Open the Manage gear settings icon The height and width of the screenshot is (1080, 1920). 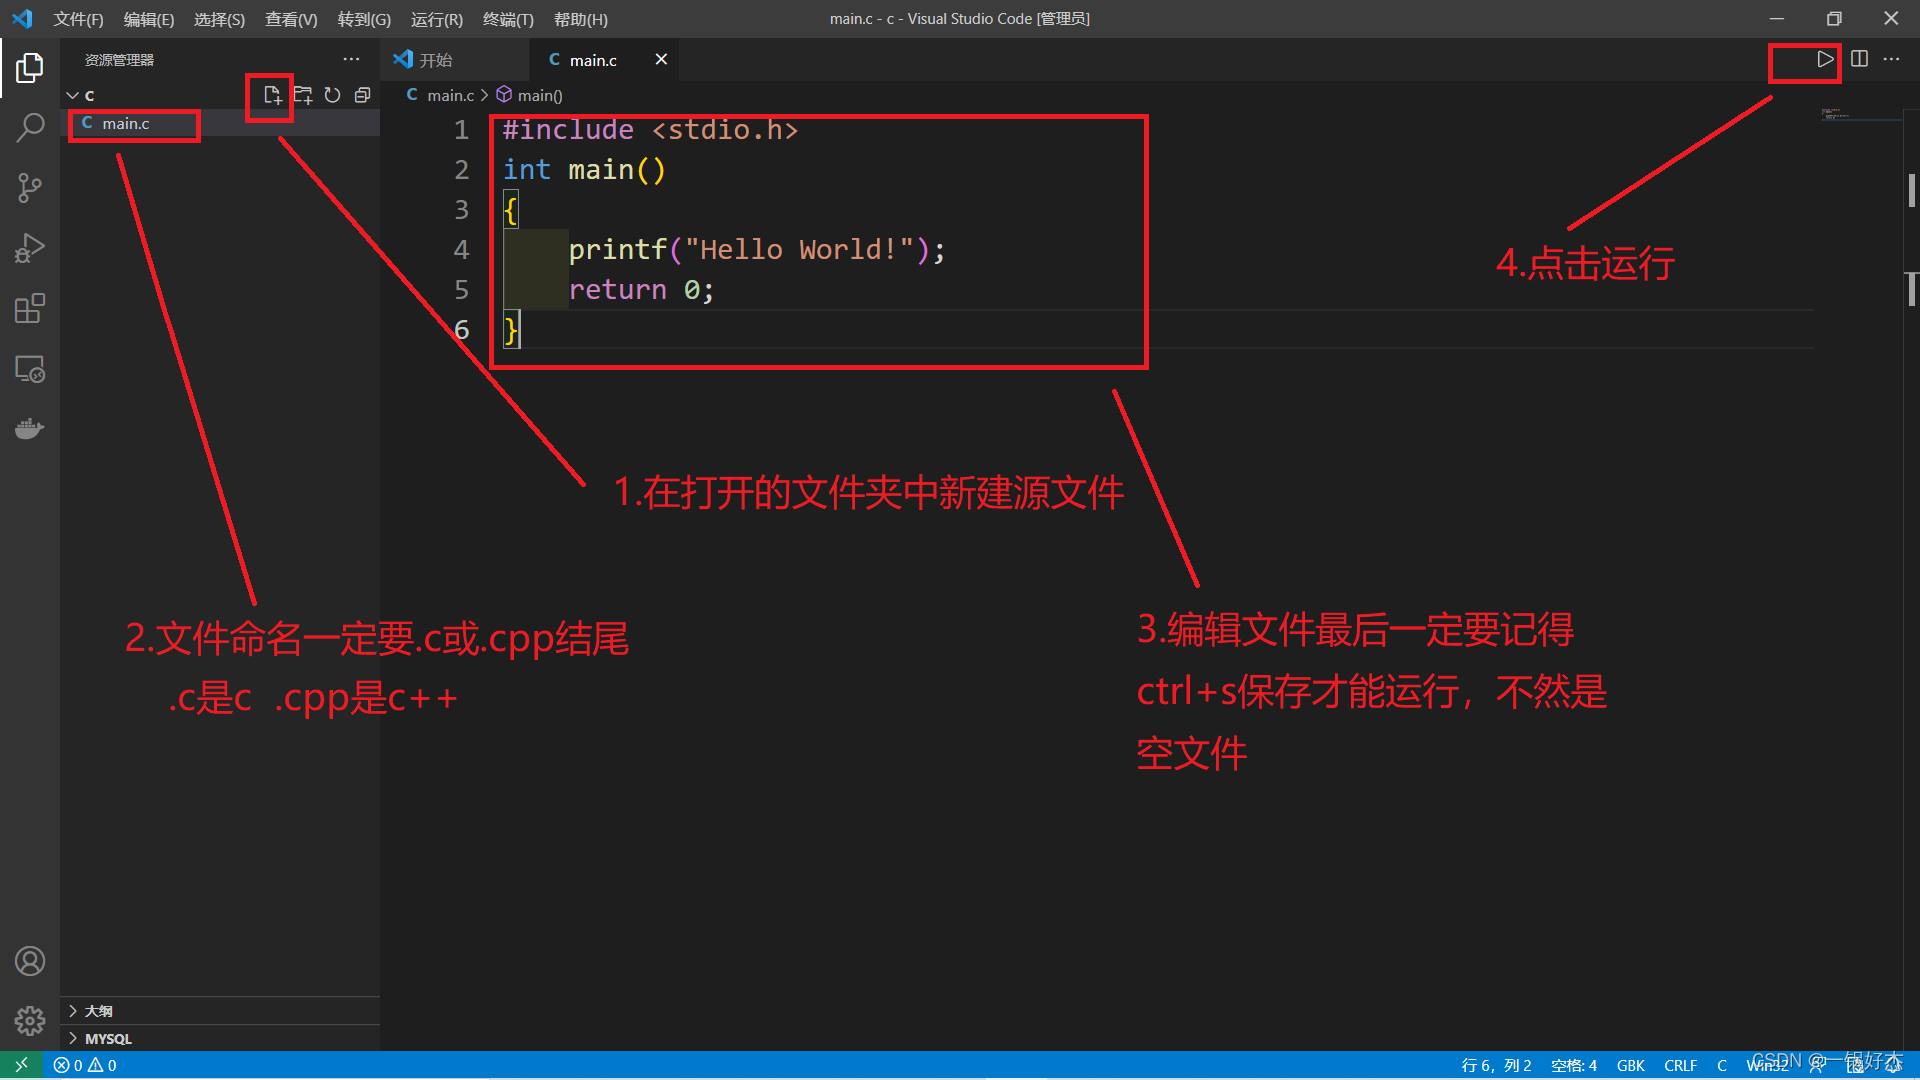[30, 1021]
